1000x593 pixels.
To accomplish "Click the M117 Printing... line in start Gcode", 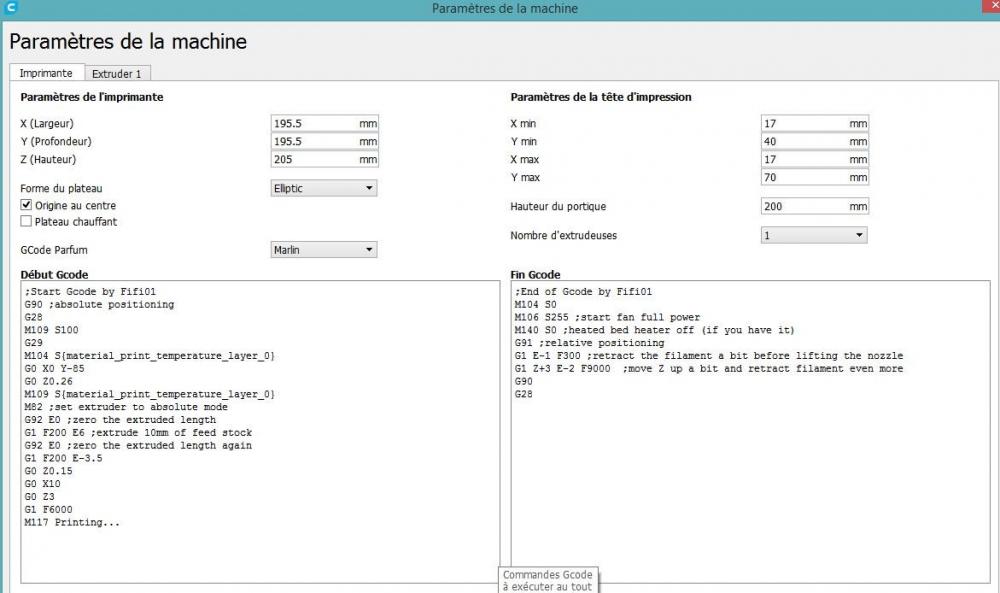I will point(72,522).
